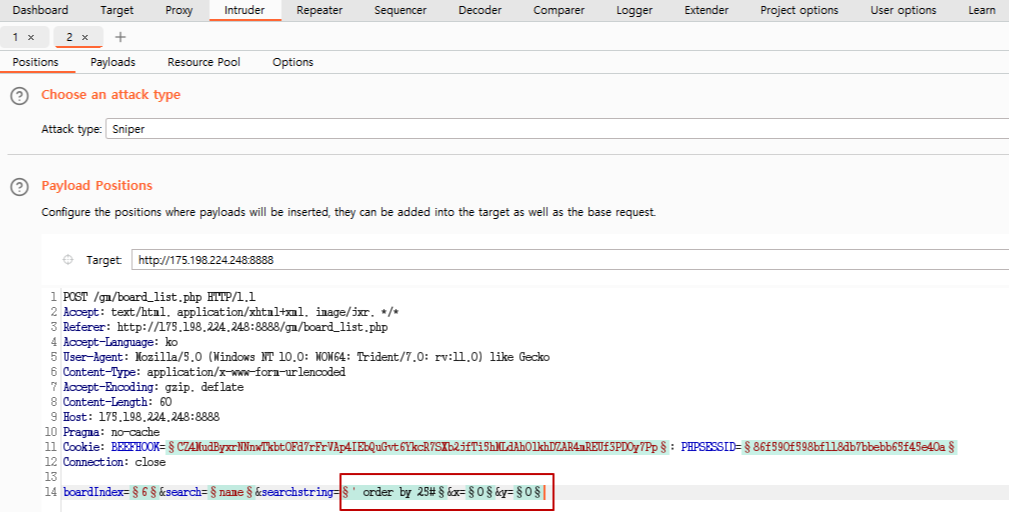Viewport: 1009px width, 512px height.
Task: Open the Options sub-tab
Action: [293, 62]
